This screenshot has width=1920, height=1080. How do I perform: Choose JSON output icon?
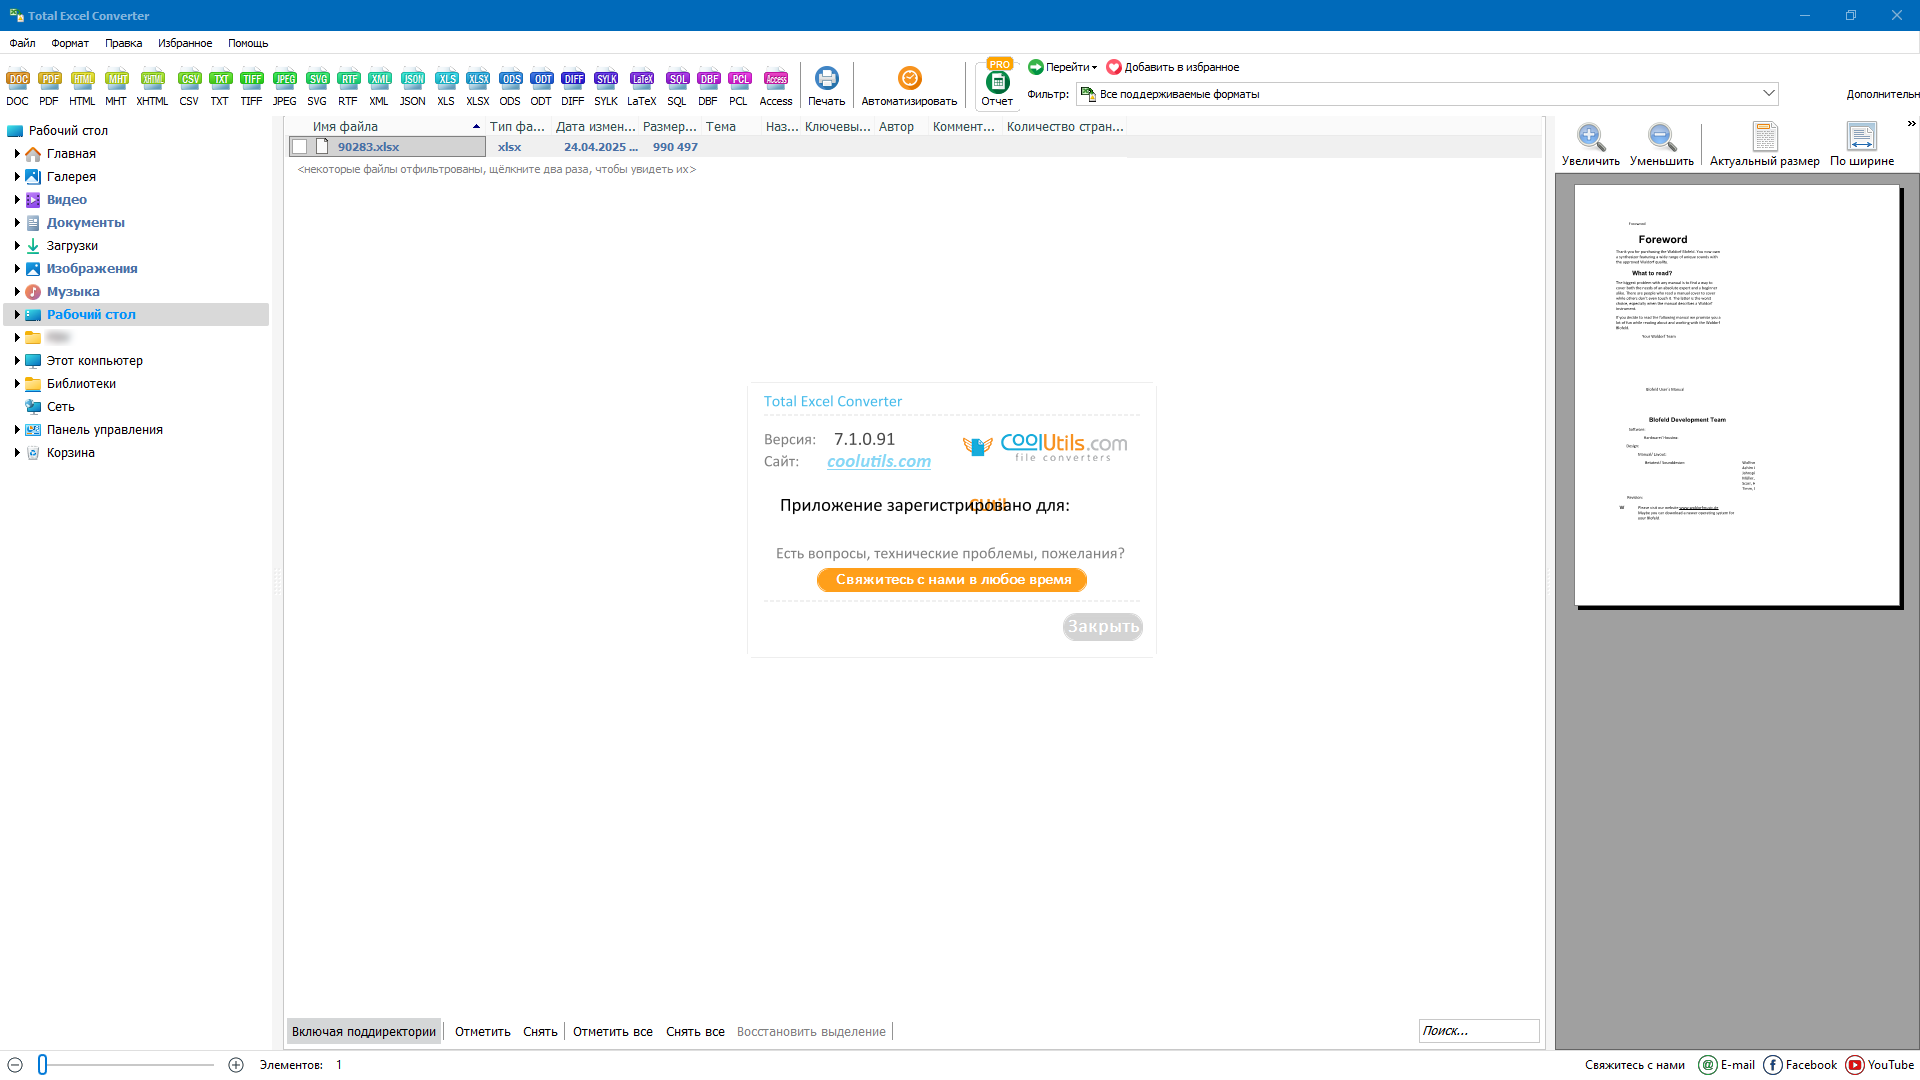(x=412, y=87)
